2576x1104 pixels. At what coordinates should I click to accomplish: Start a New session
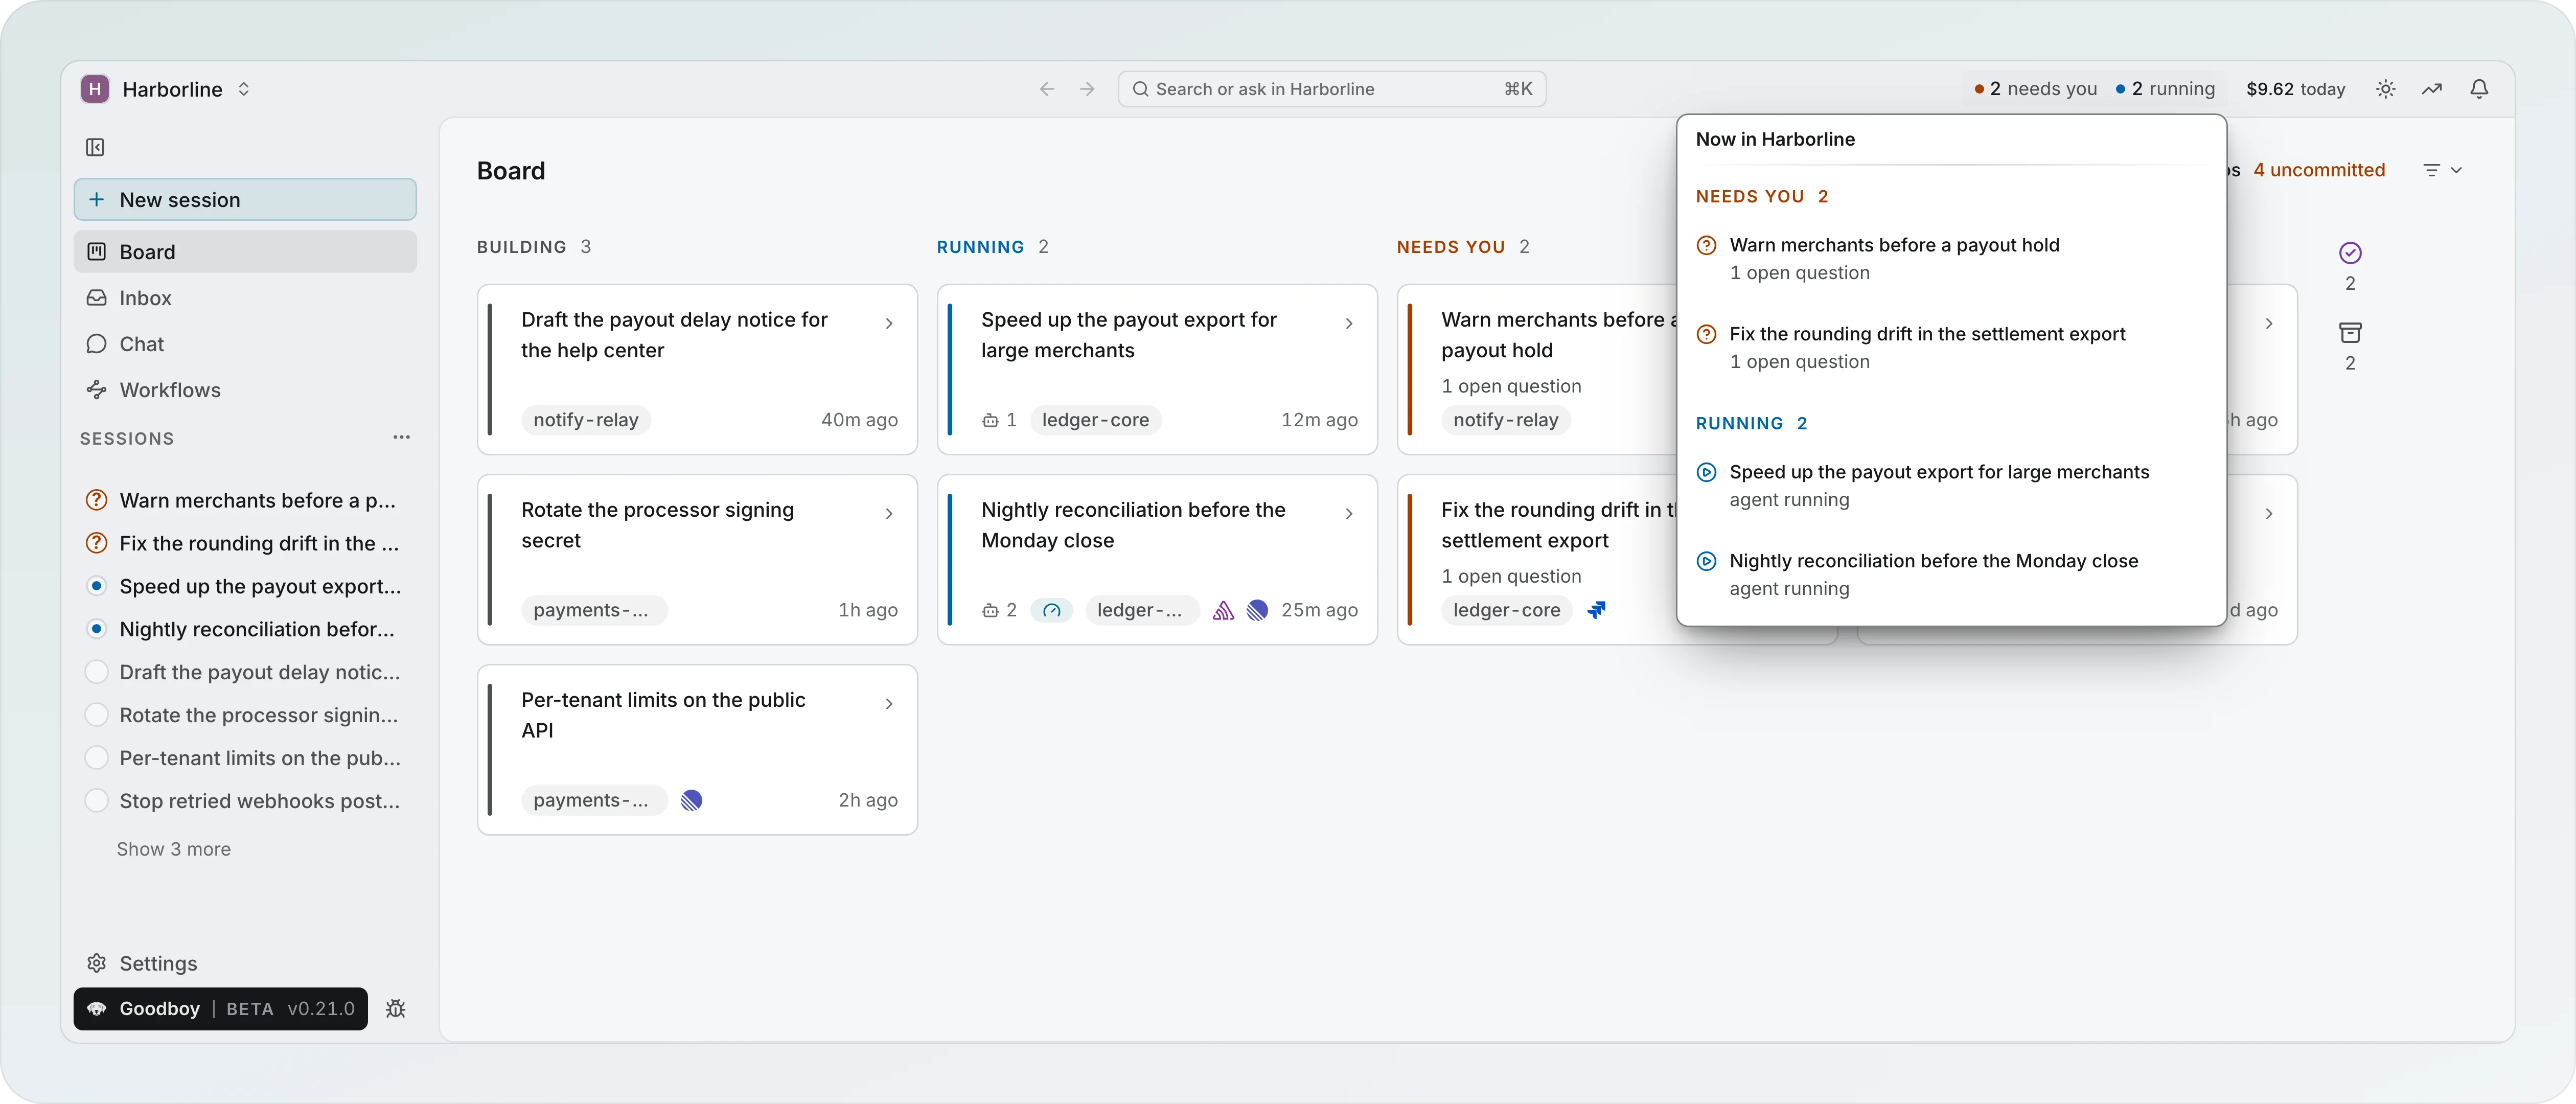tap(245, 199)
